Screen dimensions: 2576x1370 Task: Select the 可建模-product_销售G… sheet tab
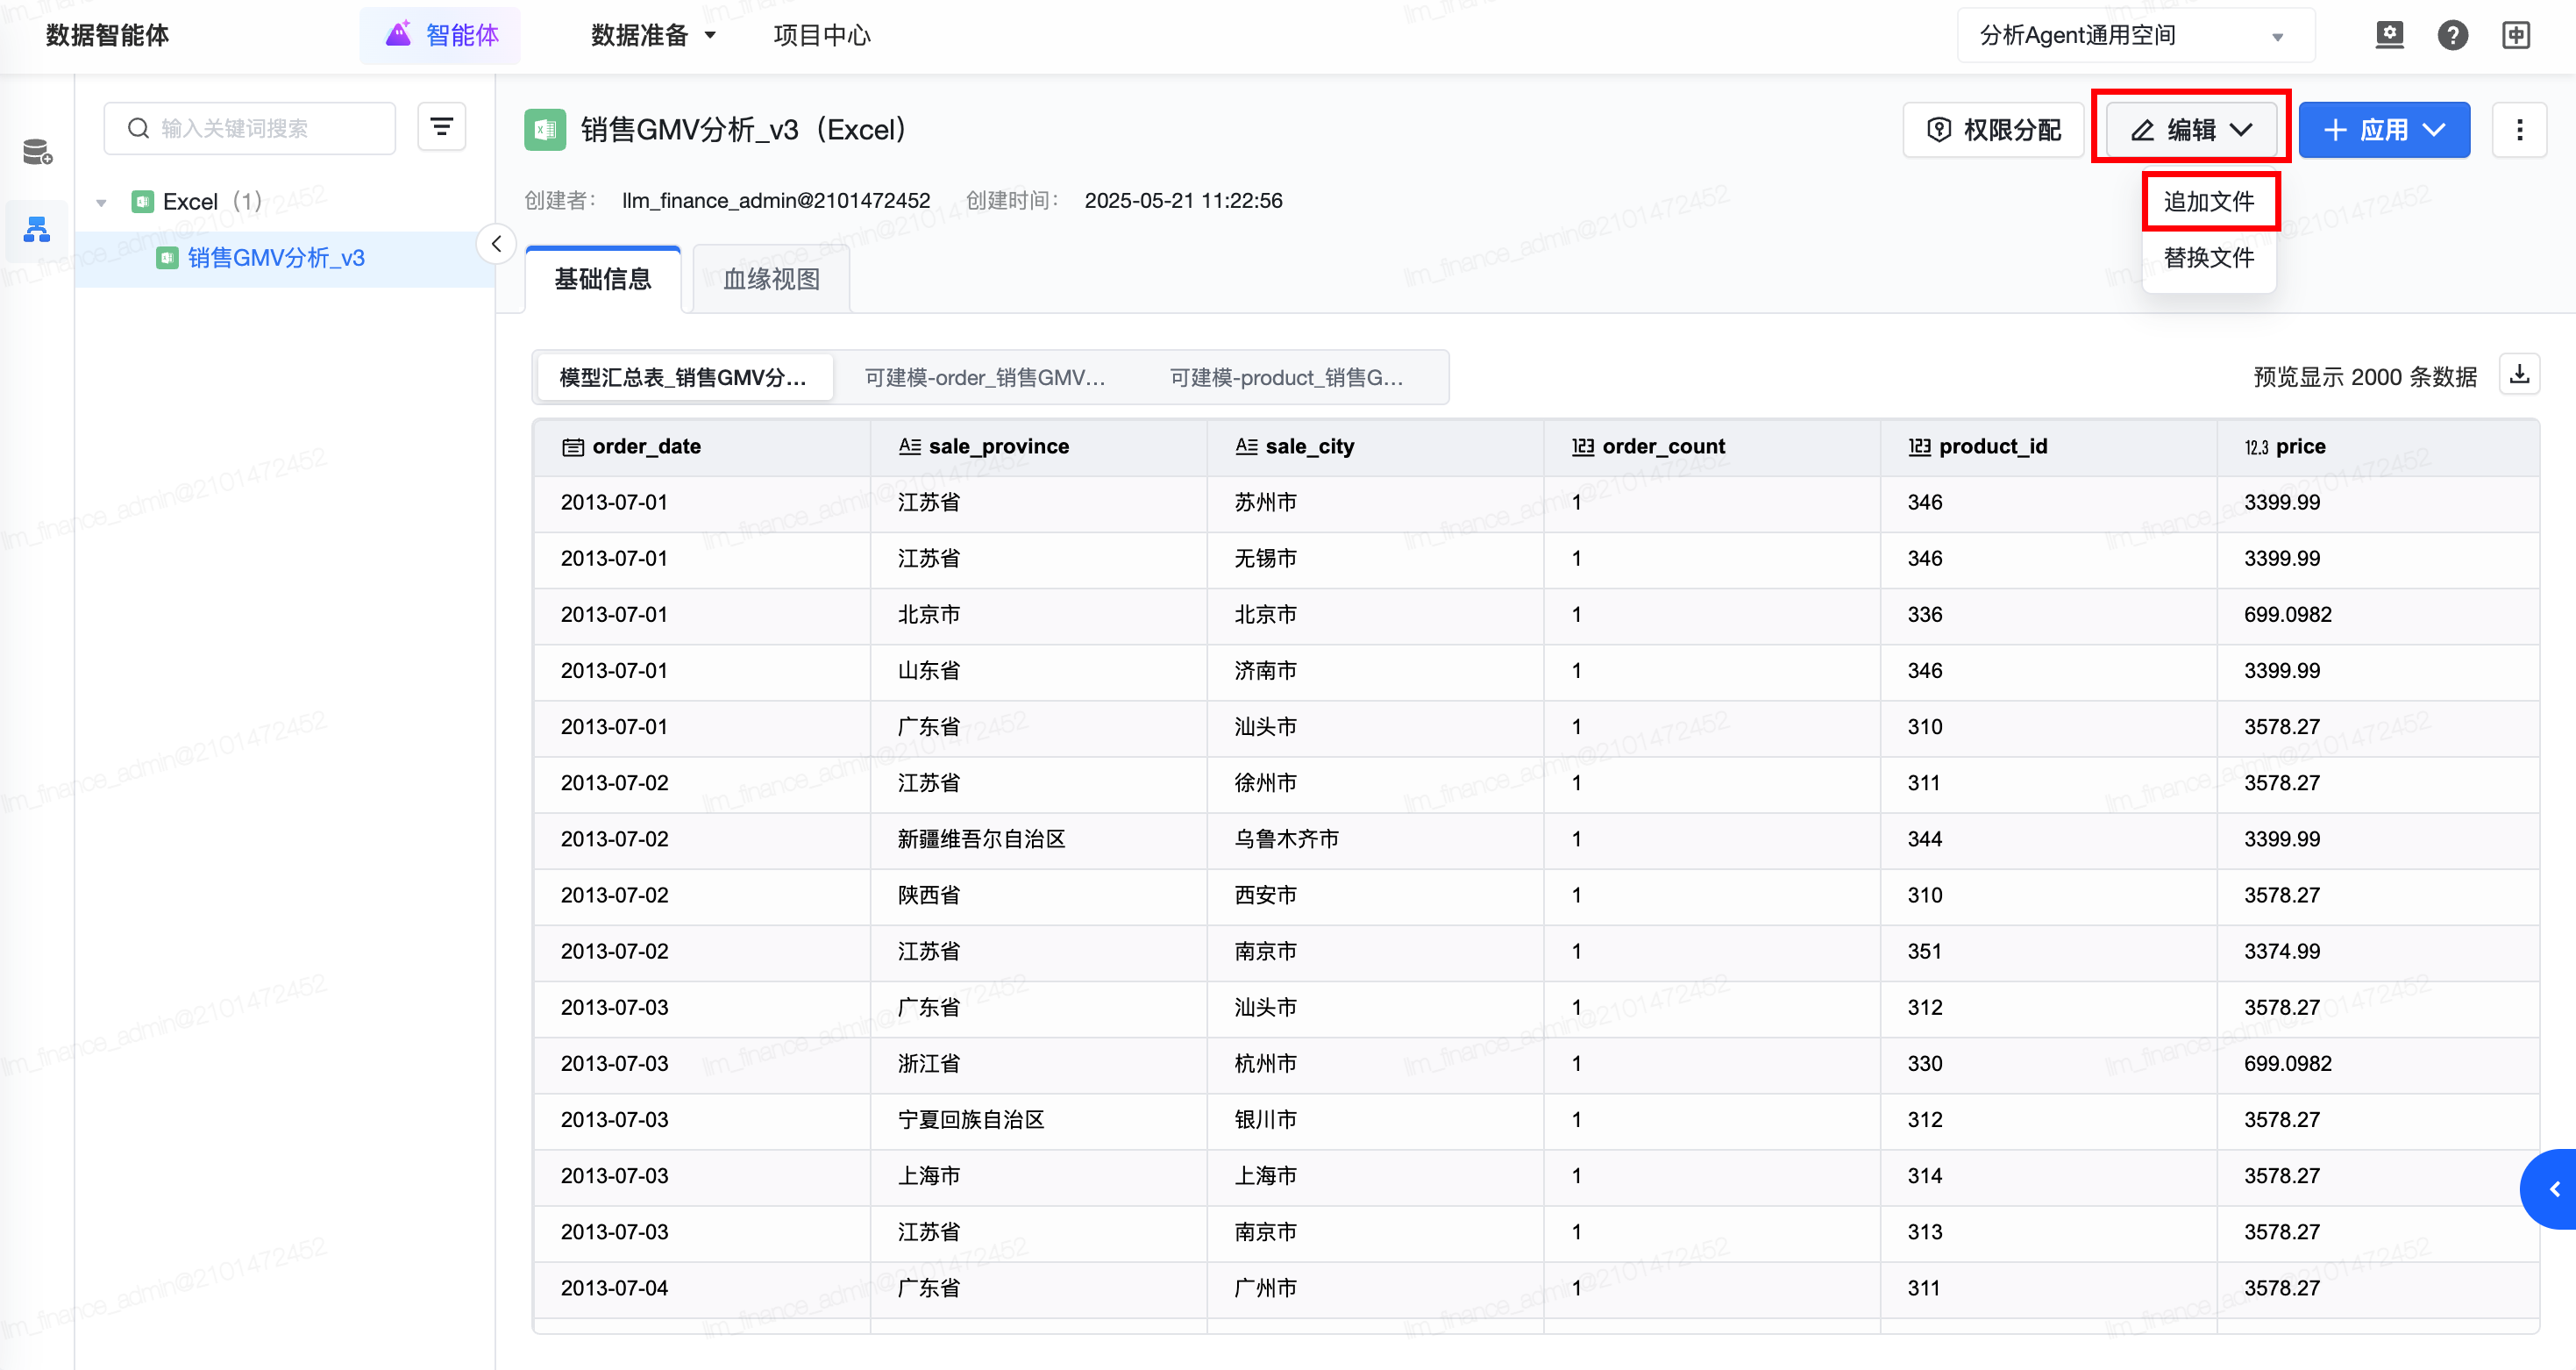point(1287,378)
